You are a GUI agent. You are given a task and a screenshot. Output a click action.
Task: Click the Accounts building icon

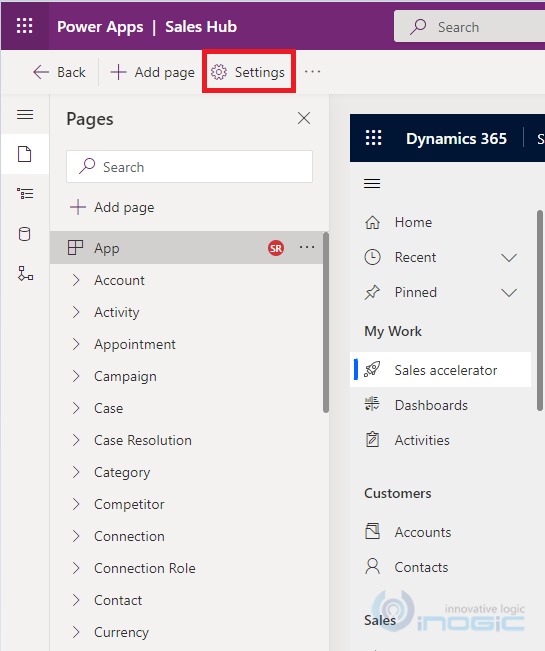coord(372,531)
